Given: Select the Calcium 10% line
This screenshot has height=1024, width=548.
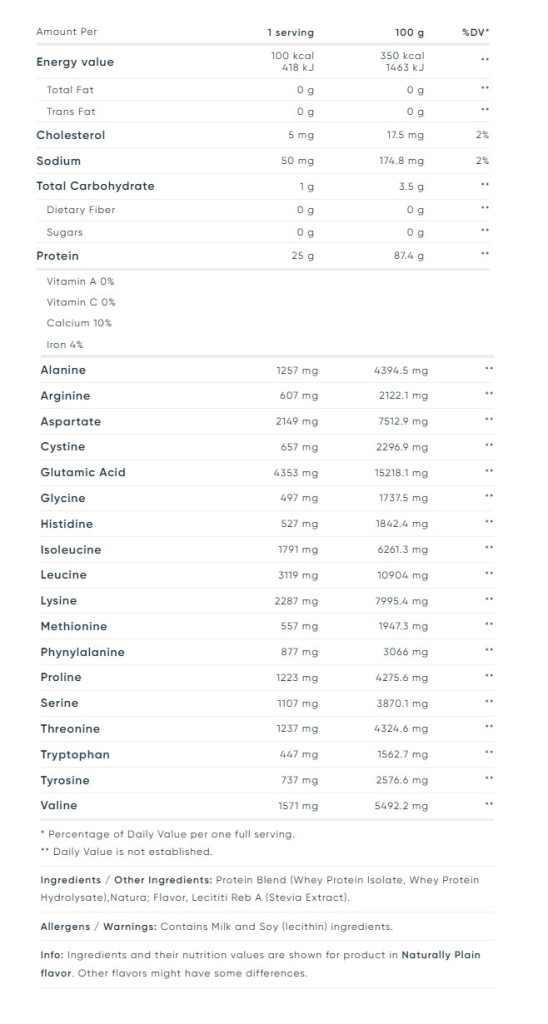Looking at the screenshot, I should click(x=79, y=323).
